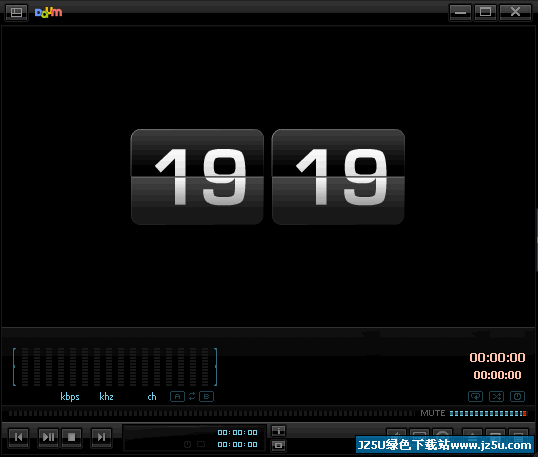Click the small repeat icon in display panel
This screenshot has height=457, width=538.
(x=201, y=445)
